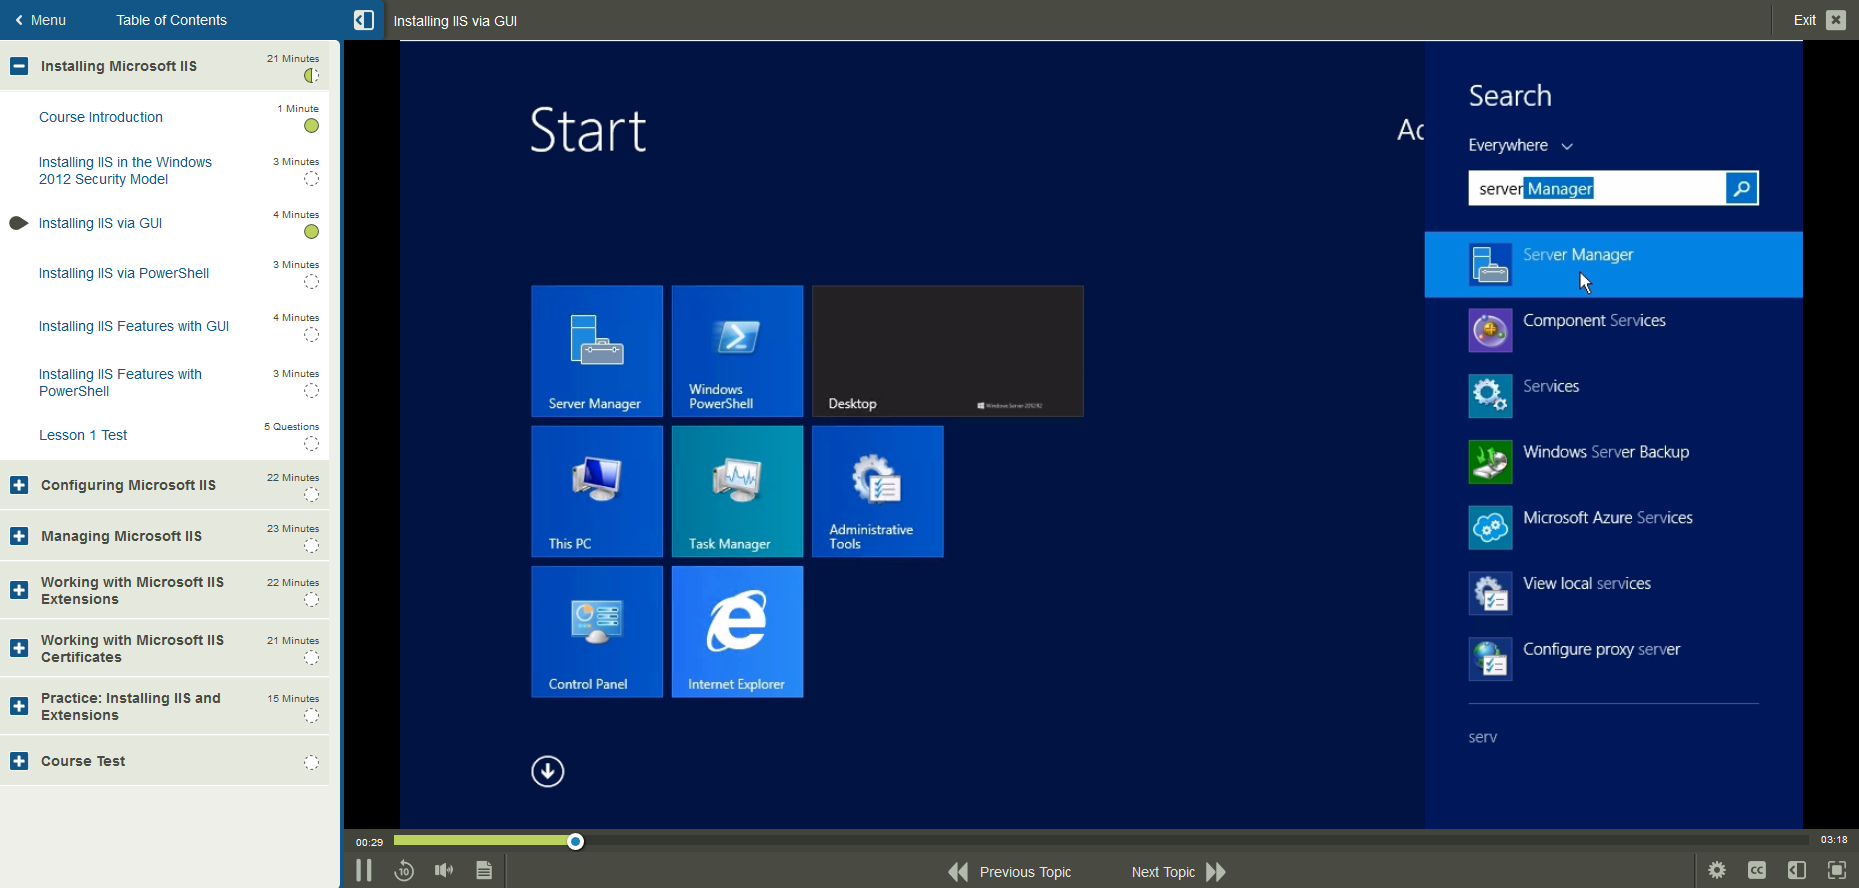Open Installing IIS via GUI topic
1859x888 pixels.
(100, 223)
